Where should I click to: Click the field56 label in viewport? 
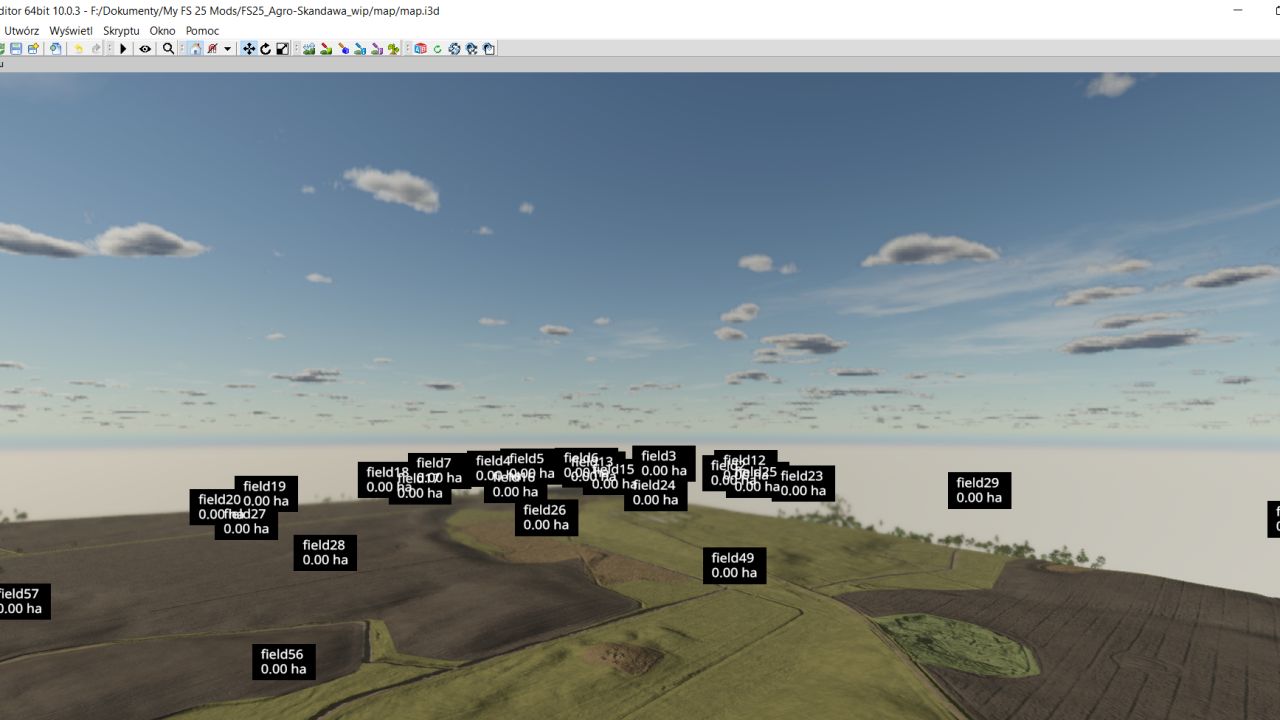coord(283,662)
